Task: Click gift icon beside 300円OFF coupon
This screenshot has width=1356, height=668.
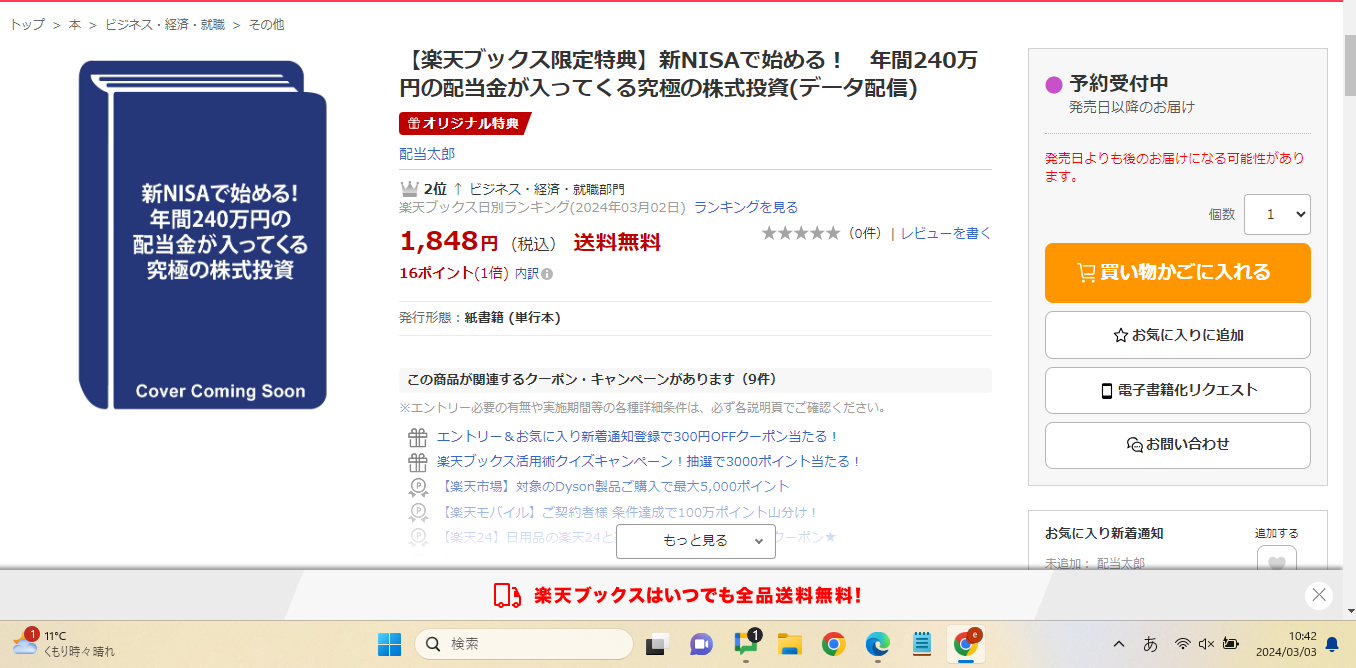Action: coord(418,437)
